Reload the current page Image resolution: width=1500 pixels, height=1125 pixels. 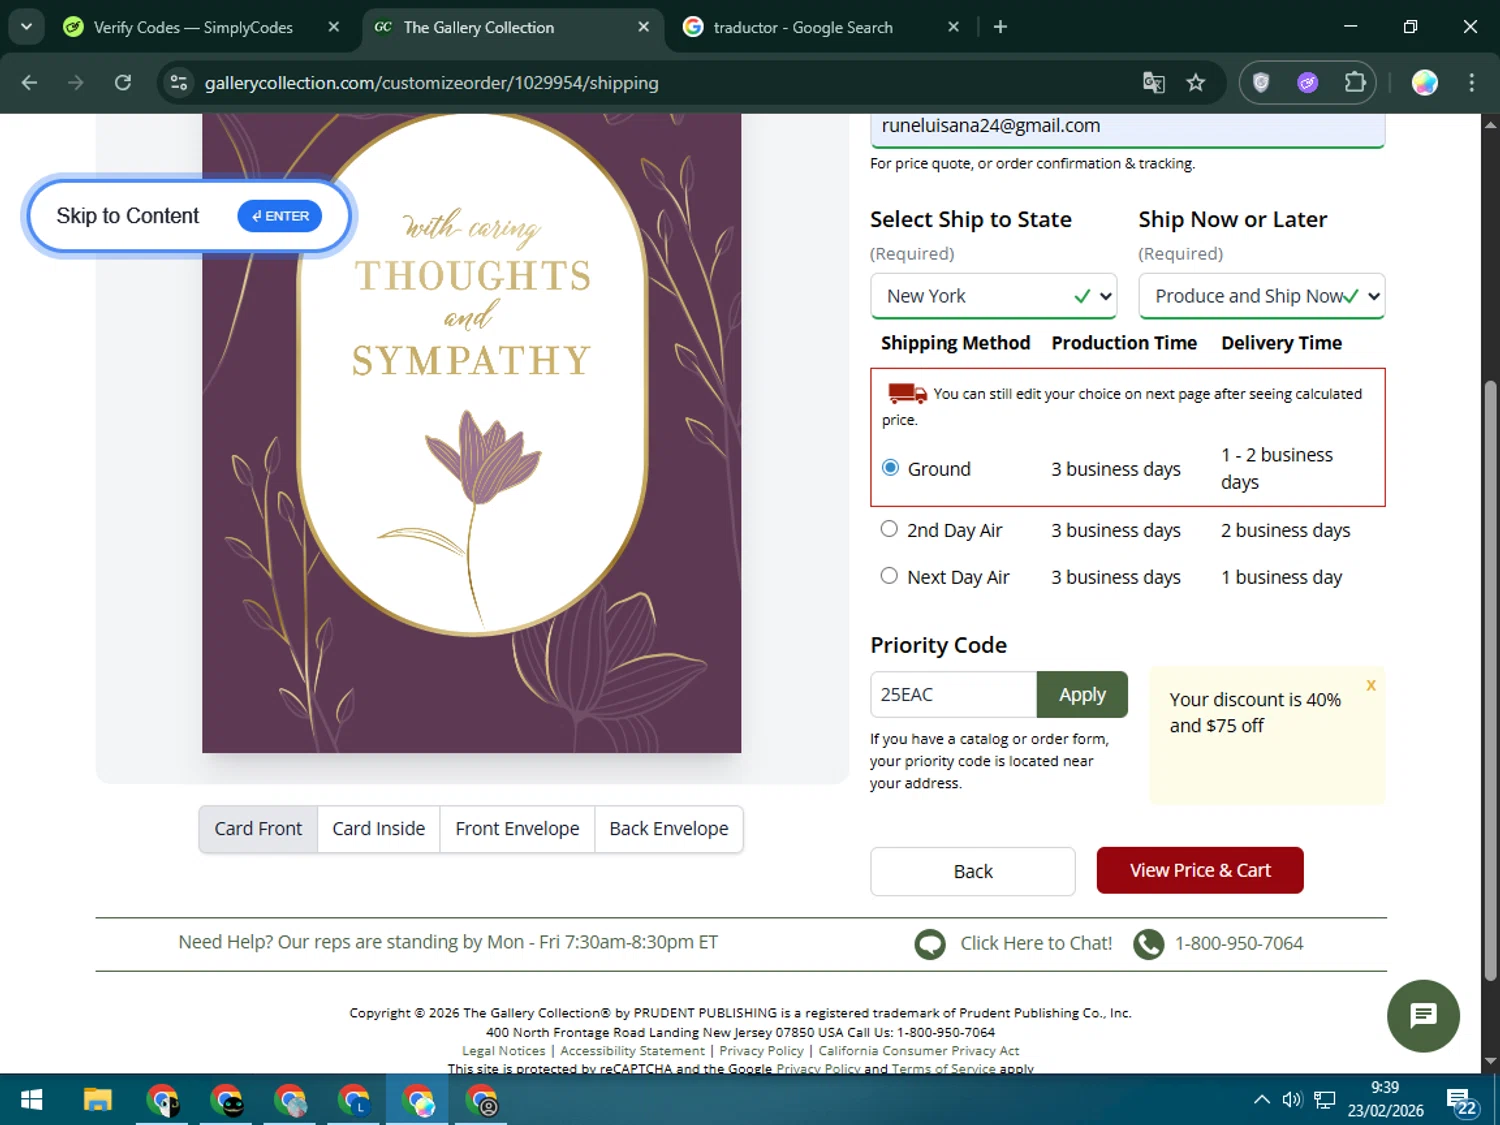[x=123, y=83]
